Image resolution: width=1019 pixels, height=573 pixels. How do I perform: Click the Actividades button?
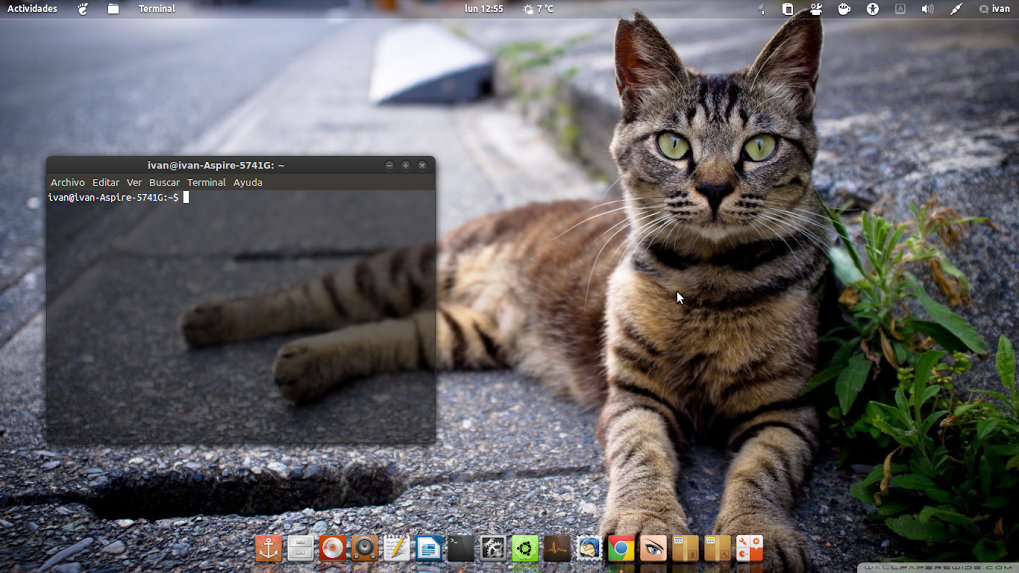point(32,9)
